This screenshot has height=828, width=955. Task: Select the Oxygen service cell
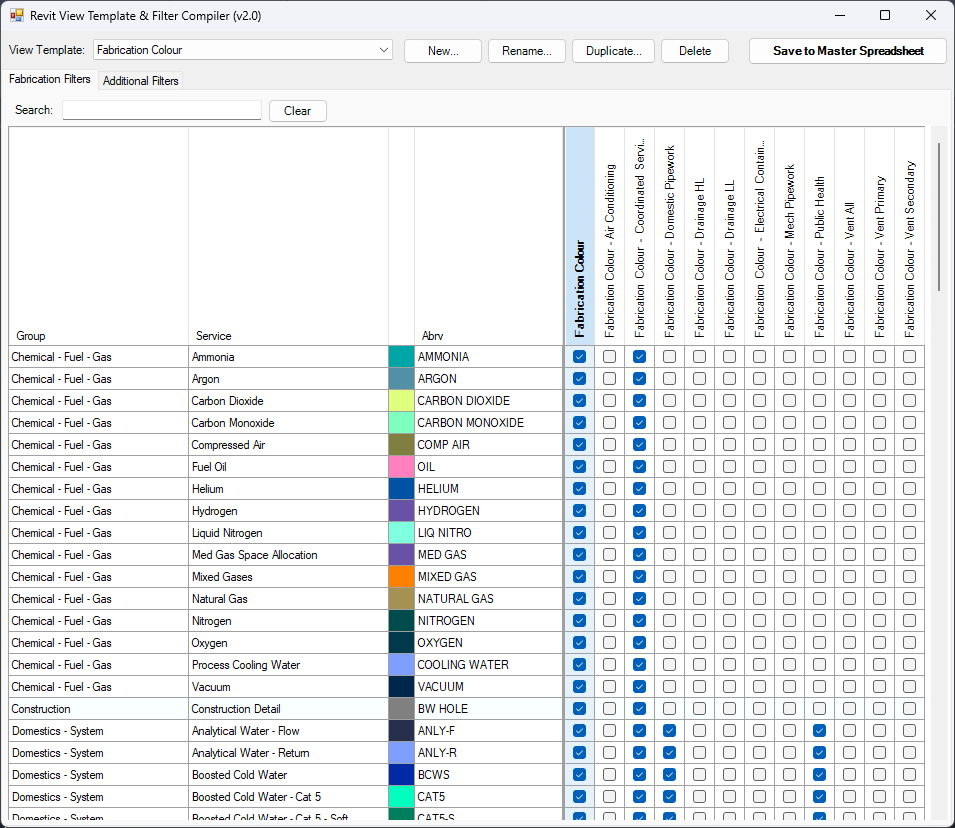(289, 643)
